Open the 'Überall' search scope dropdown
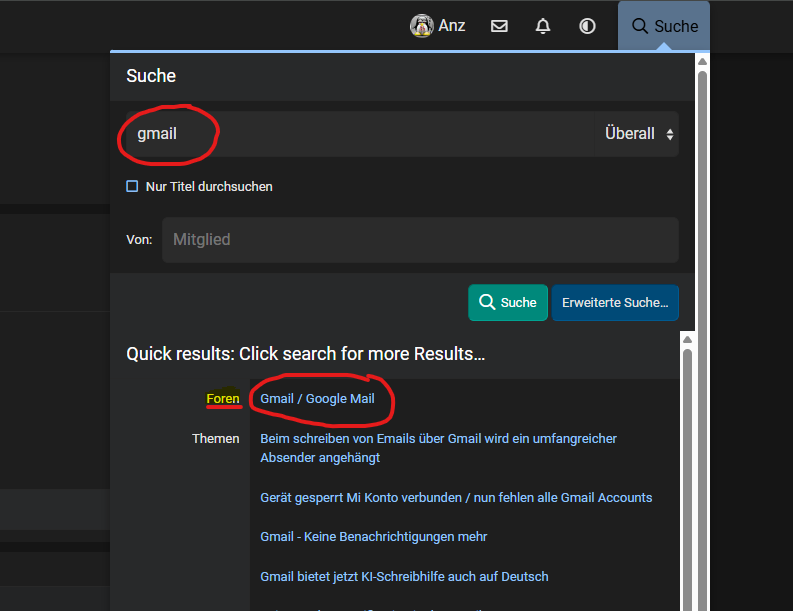This screenshot has height=611, width=793. (638, 133)
